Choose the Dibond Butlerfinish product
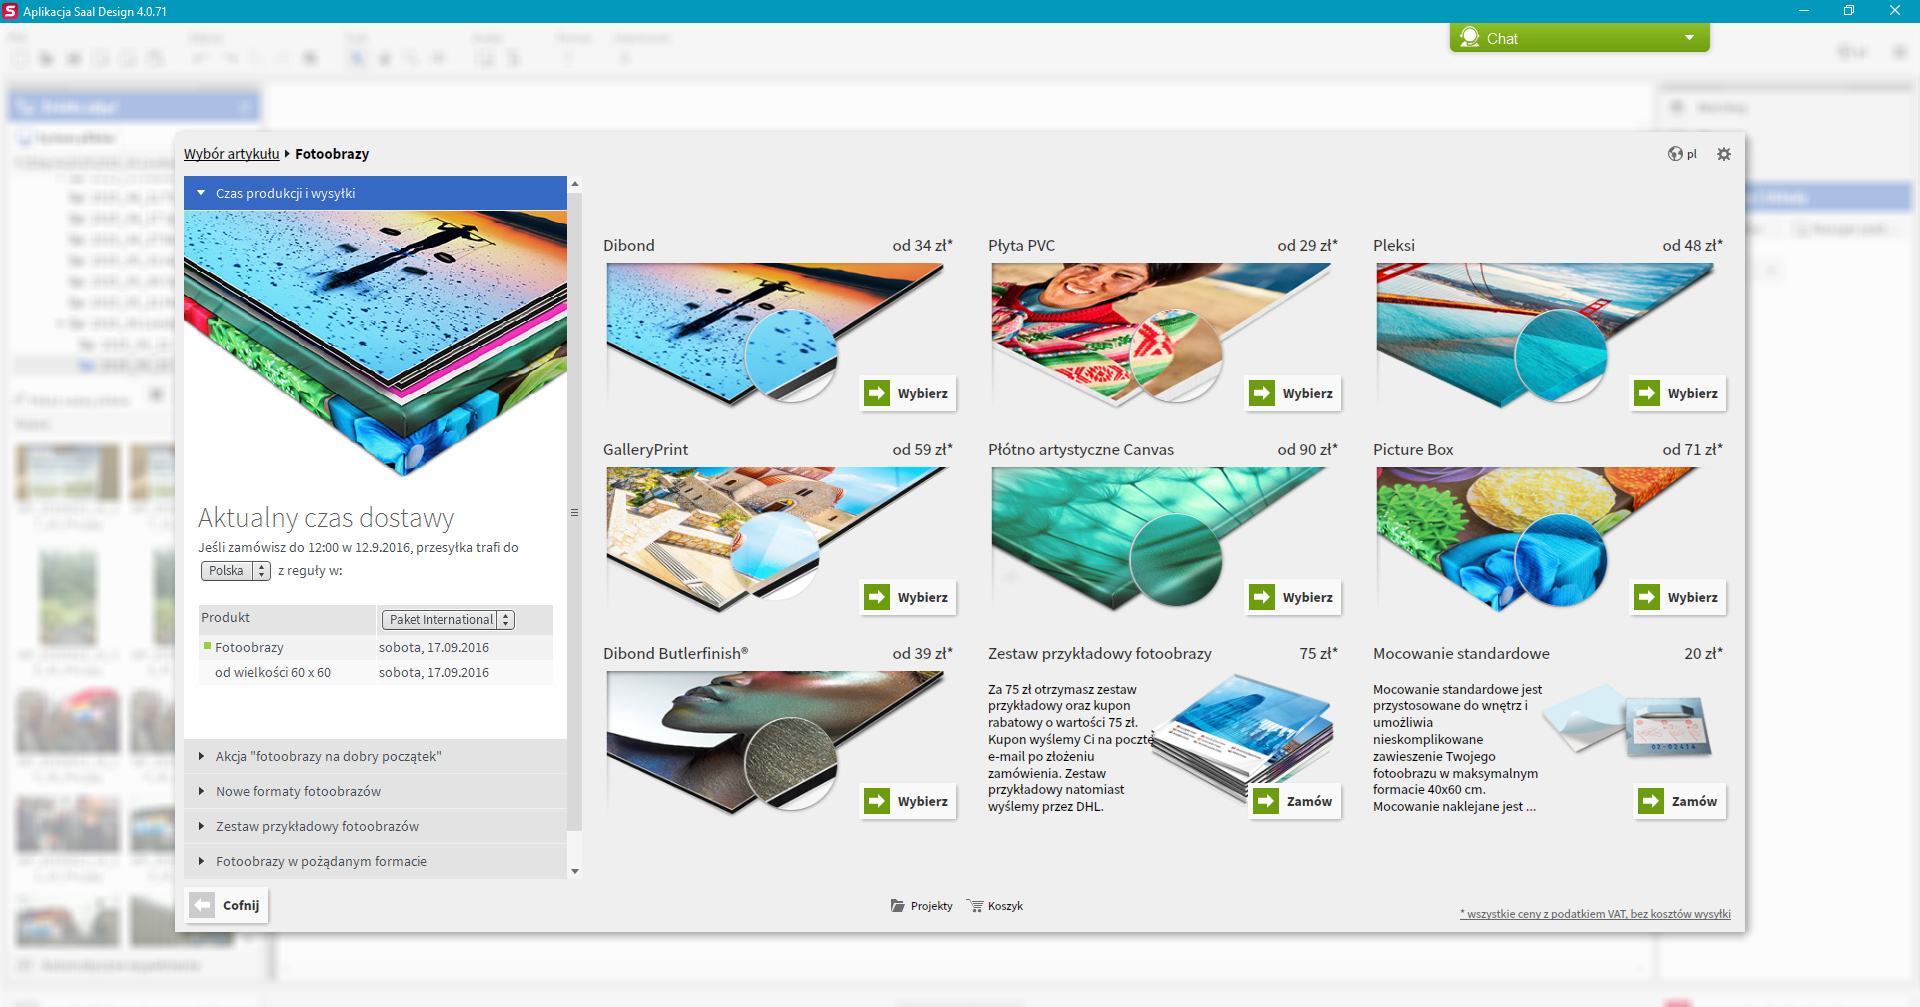Screen dimensions: 1920x1007 click(x=908, y=801)
